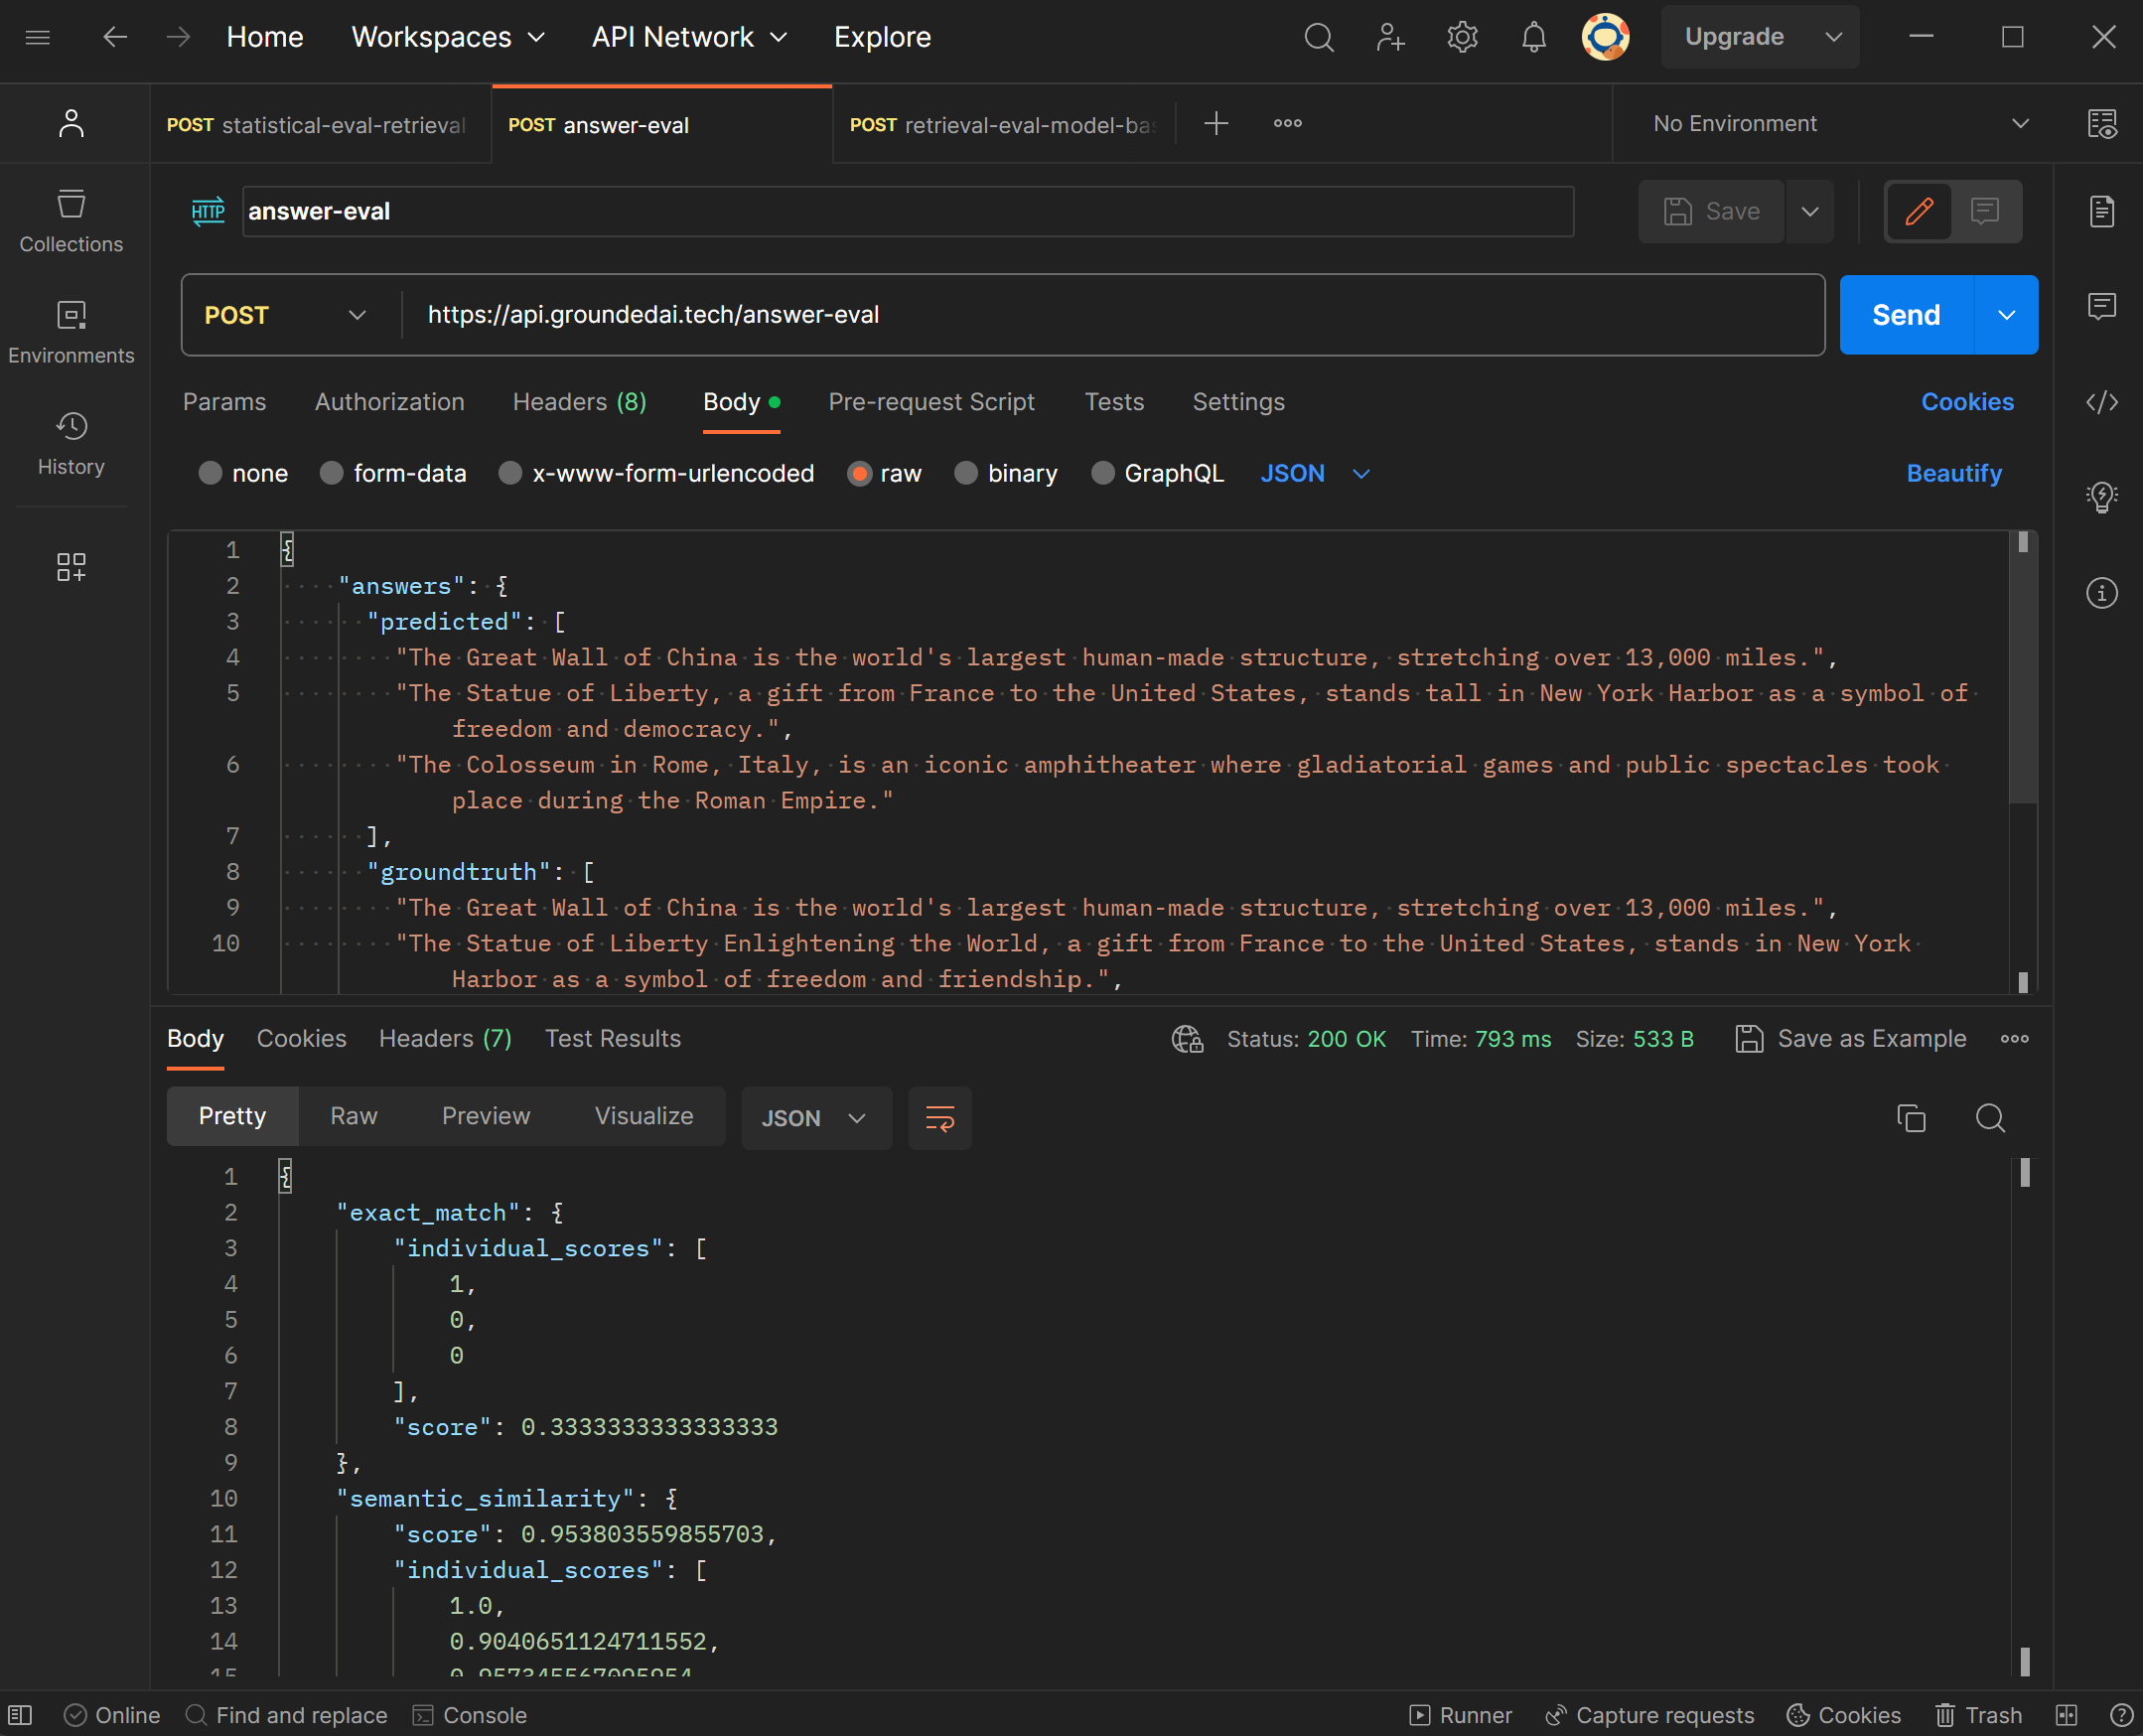Open Environments in the sidebar
Image resolution: width=2143 pixels, height=1736 pixels.
pos(71,332)
